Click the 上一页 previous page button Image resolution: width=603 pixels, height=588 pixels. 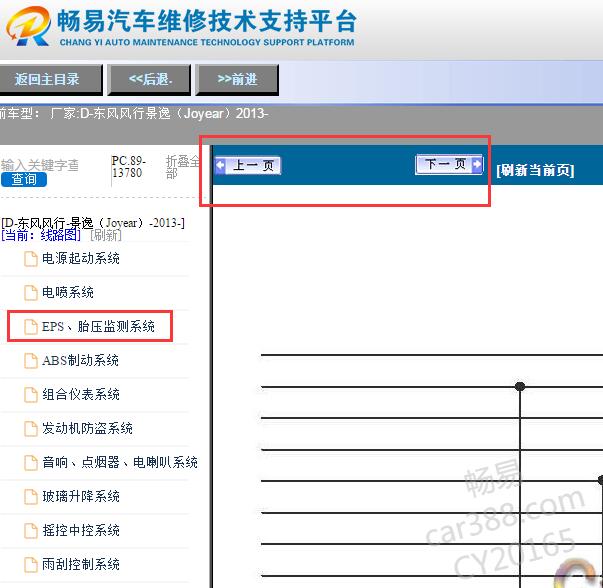point(248,165)
